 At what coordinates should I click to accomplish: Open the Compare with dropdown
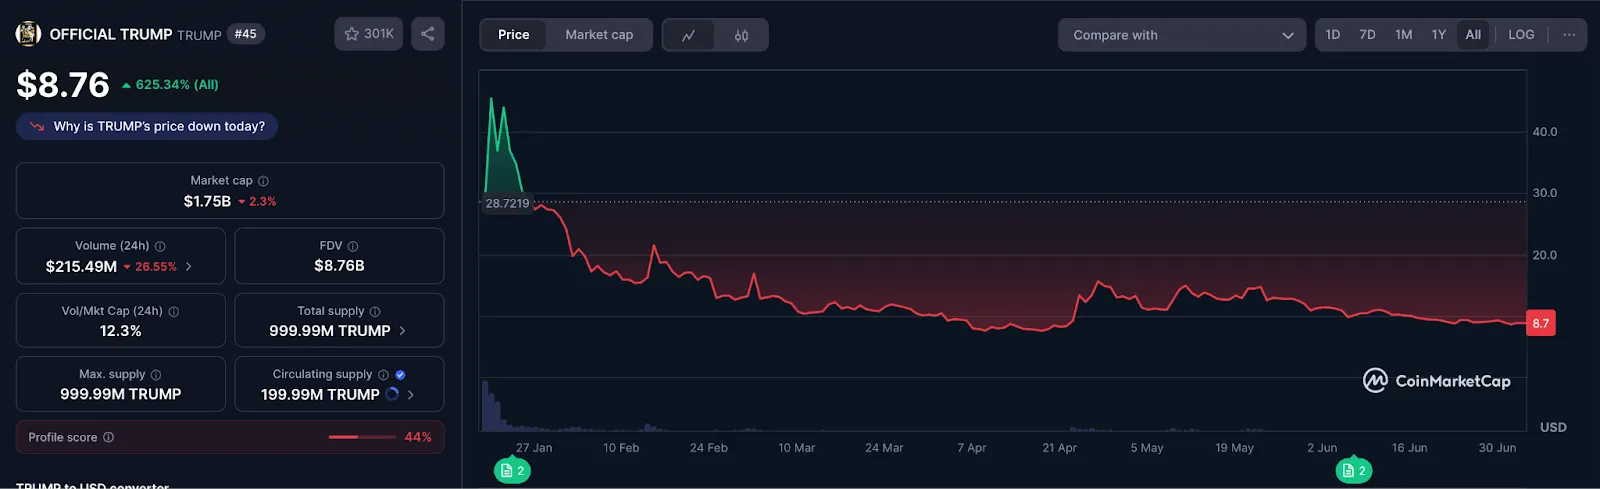click(x=1182, y=35)
